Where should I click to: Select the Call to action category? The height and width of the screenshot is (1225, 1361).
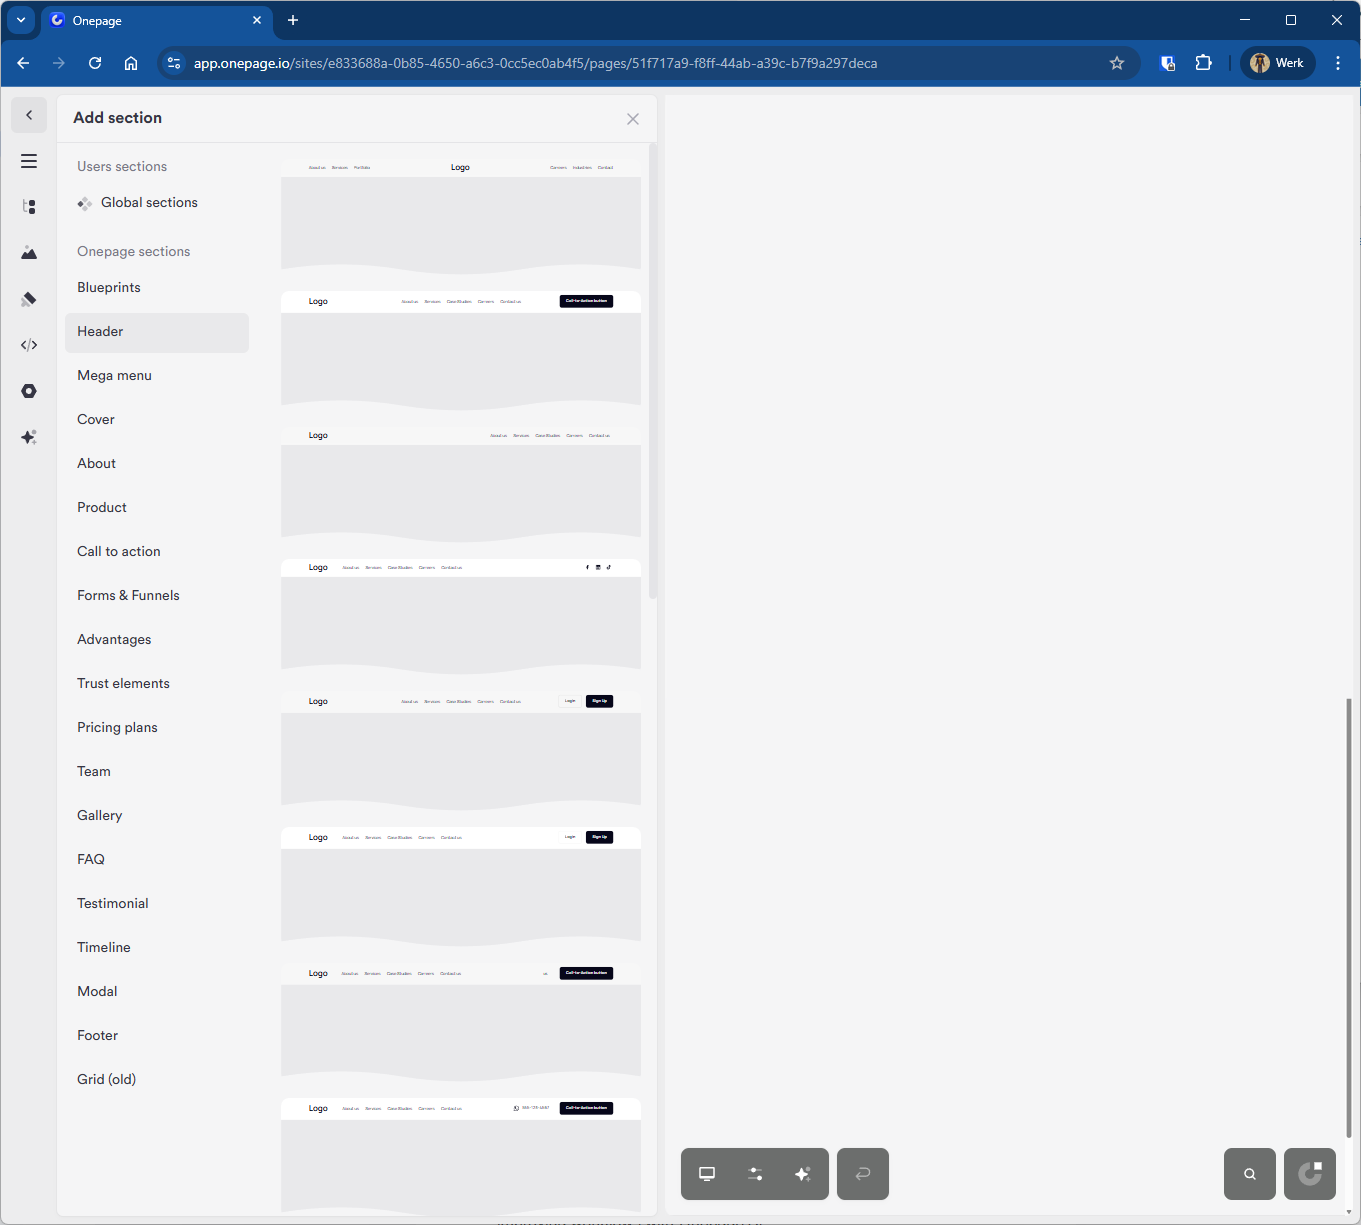click(x=157, y=552)
